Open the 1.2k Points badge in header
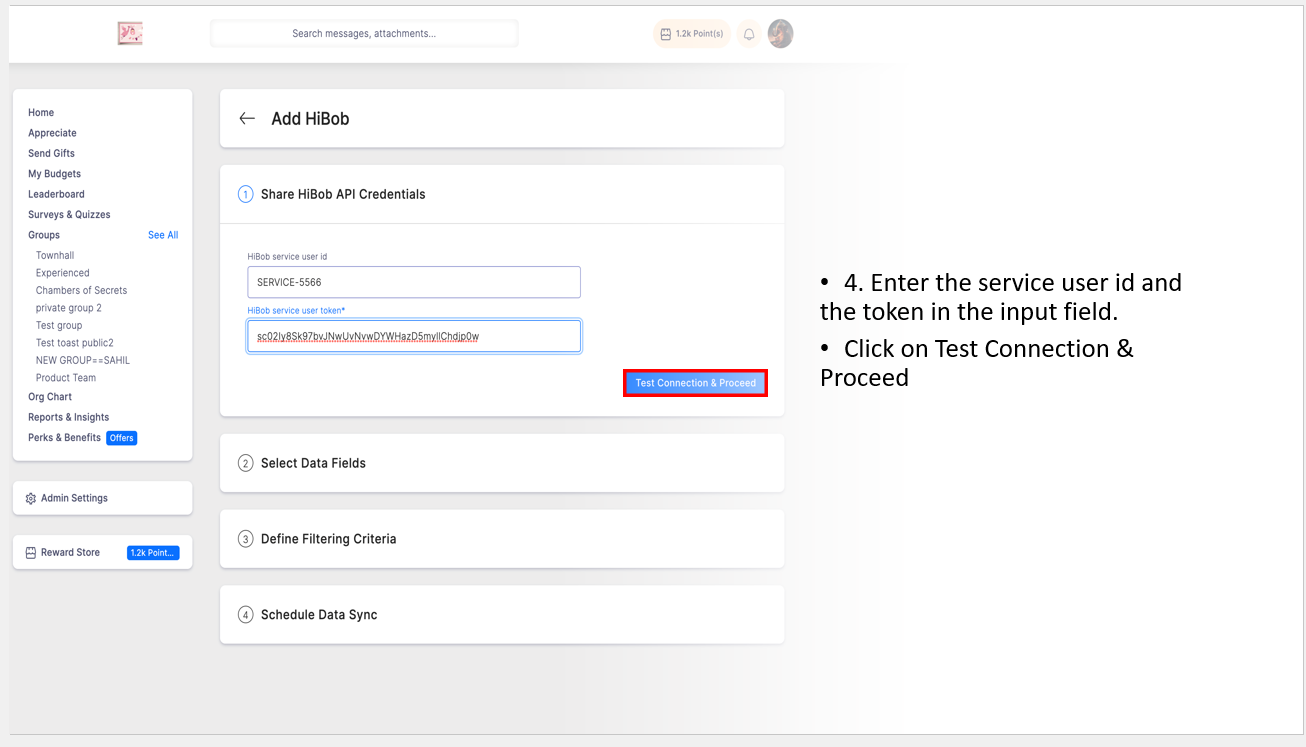 [691, 34]
